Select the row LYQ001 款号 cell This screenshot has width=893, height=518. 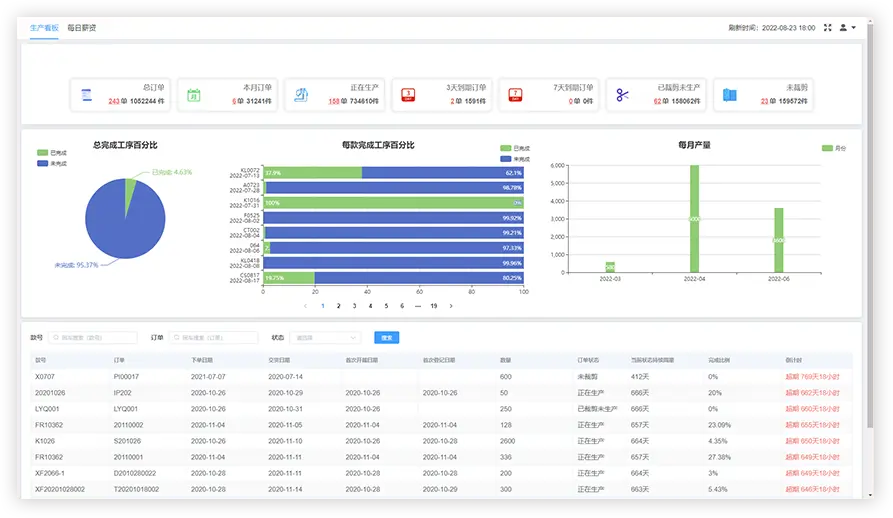point(47,409)
